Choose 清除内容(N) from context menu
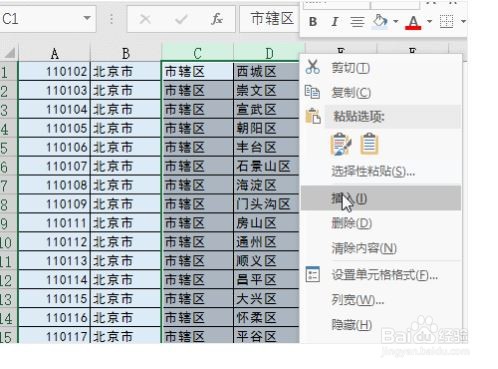Image resolution: width=498 pixels, height=369 pixels. coord(364,248)
